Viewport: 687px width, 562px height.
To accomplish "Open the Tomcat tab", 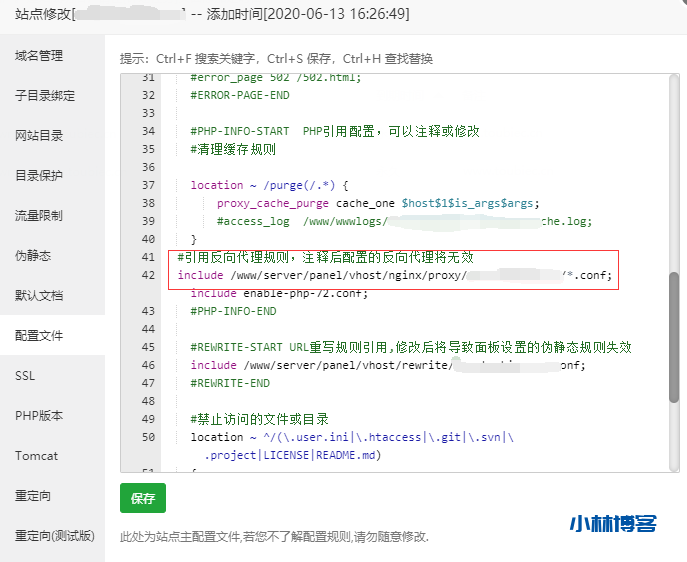I will (36, 455).
